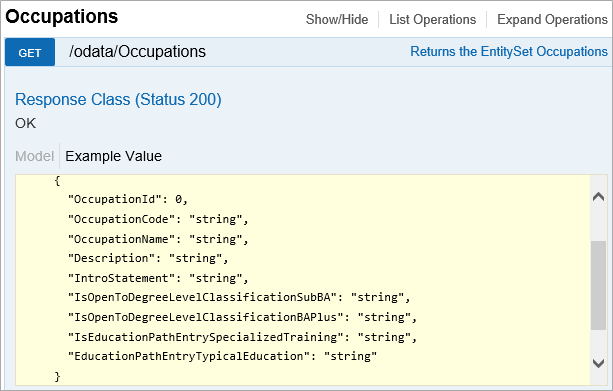Viewport: 613px width, 391px height.
Task: Switch to the Model tab
Action: (x=34, y=156)
